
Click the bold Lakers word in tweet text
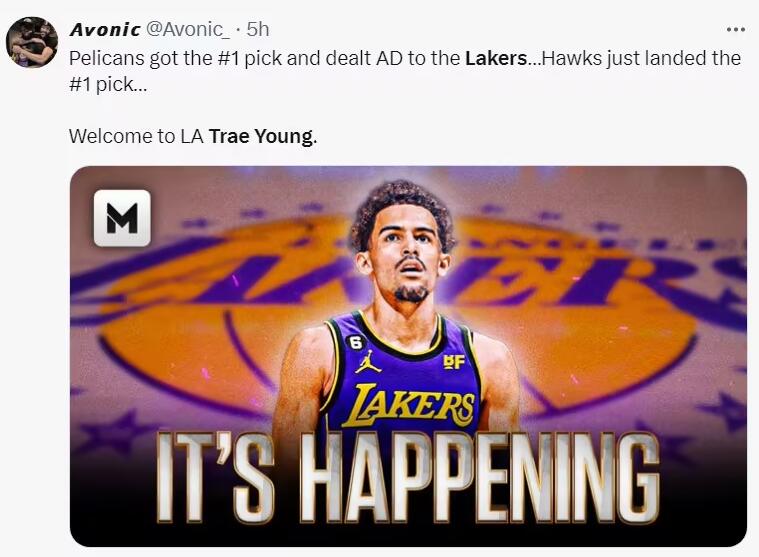point(496,58)
